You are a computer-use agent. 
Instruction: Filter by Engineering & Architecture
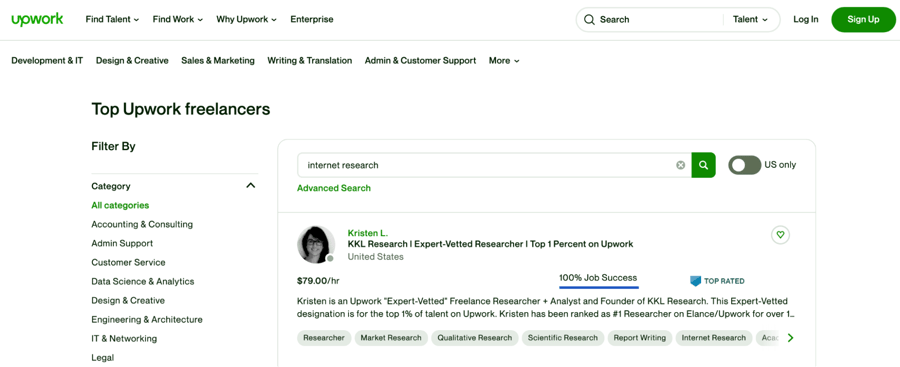(x=147, y=319)
